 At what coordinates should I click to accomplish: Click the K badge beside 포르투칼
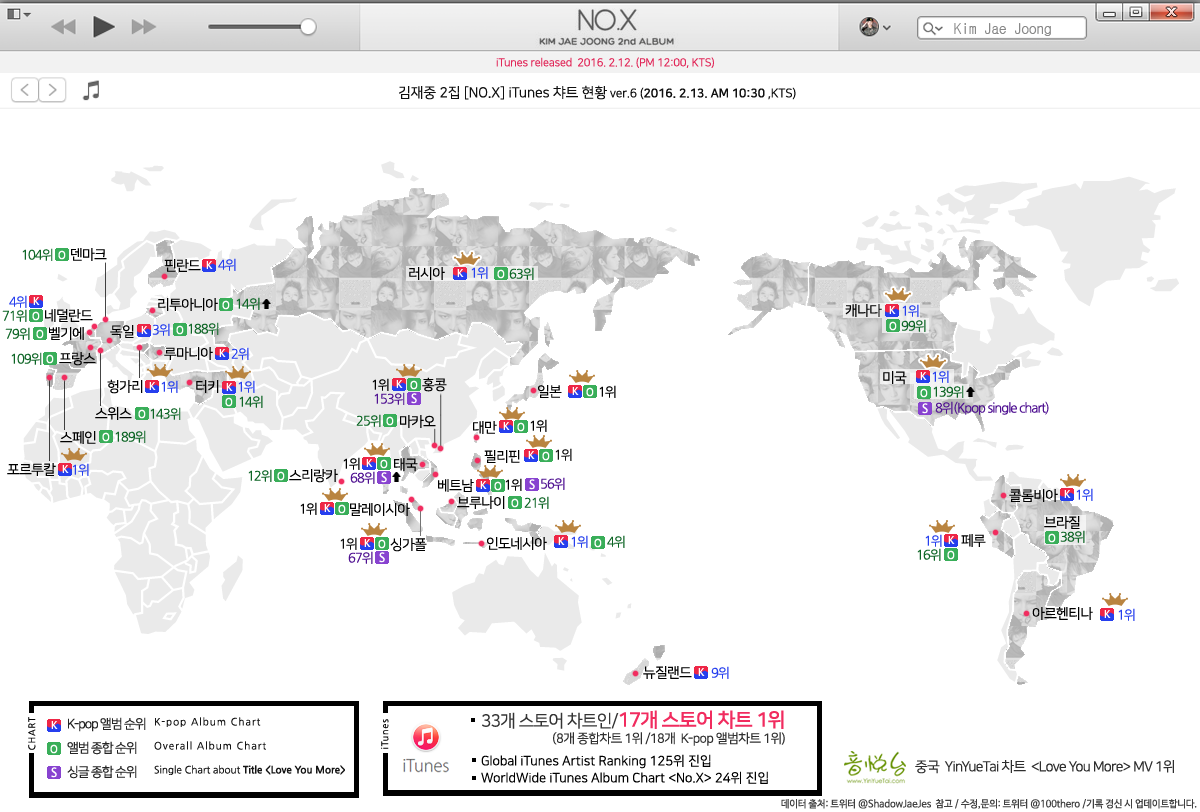pos(65,469)
